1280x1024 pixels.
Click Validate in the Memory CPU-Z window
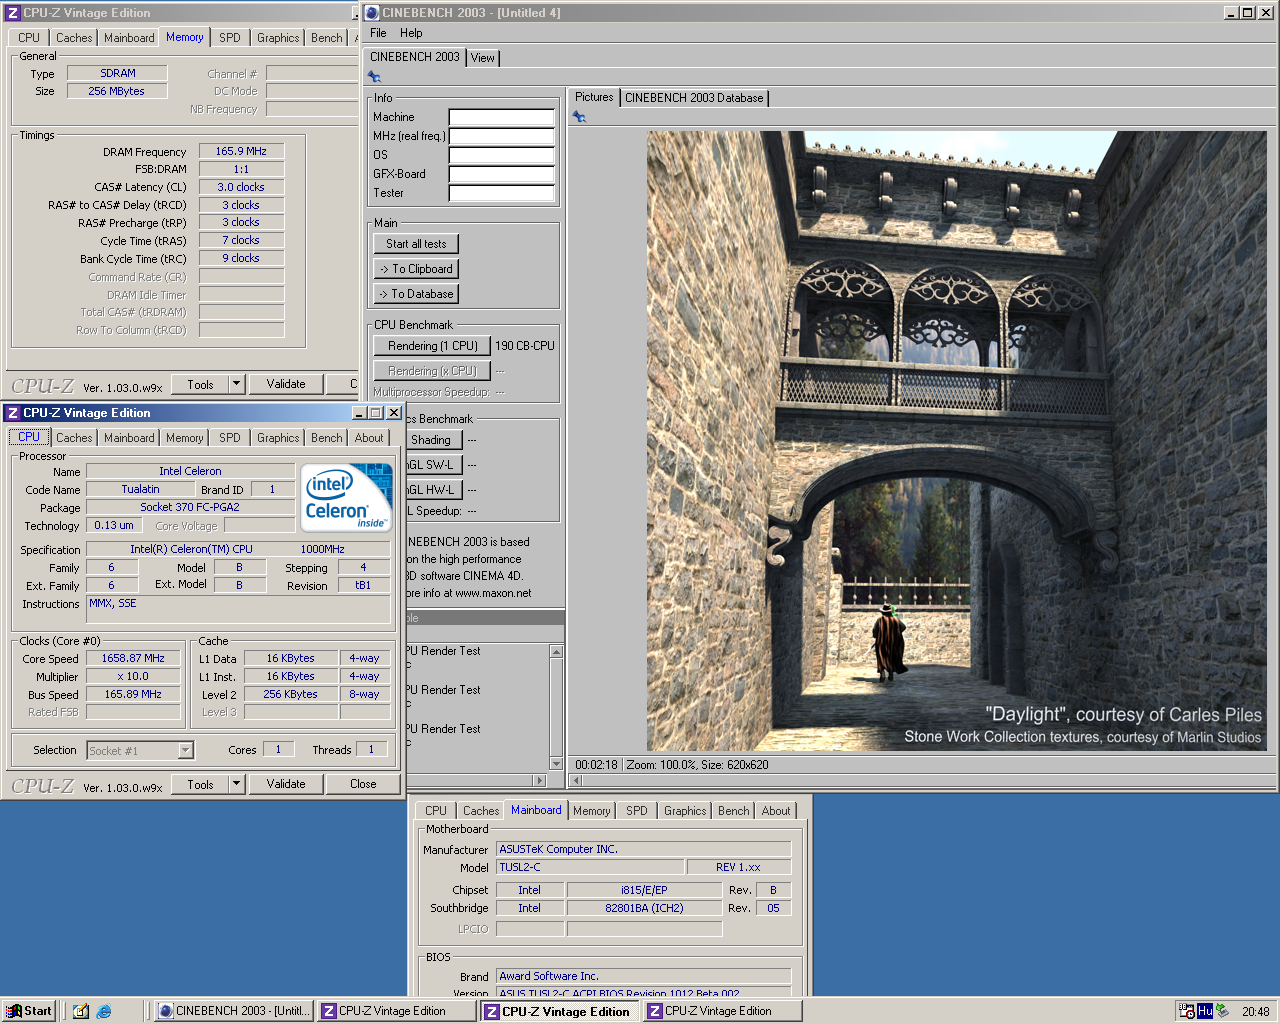286,384
